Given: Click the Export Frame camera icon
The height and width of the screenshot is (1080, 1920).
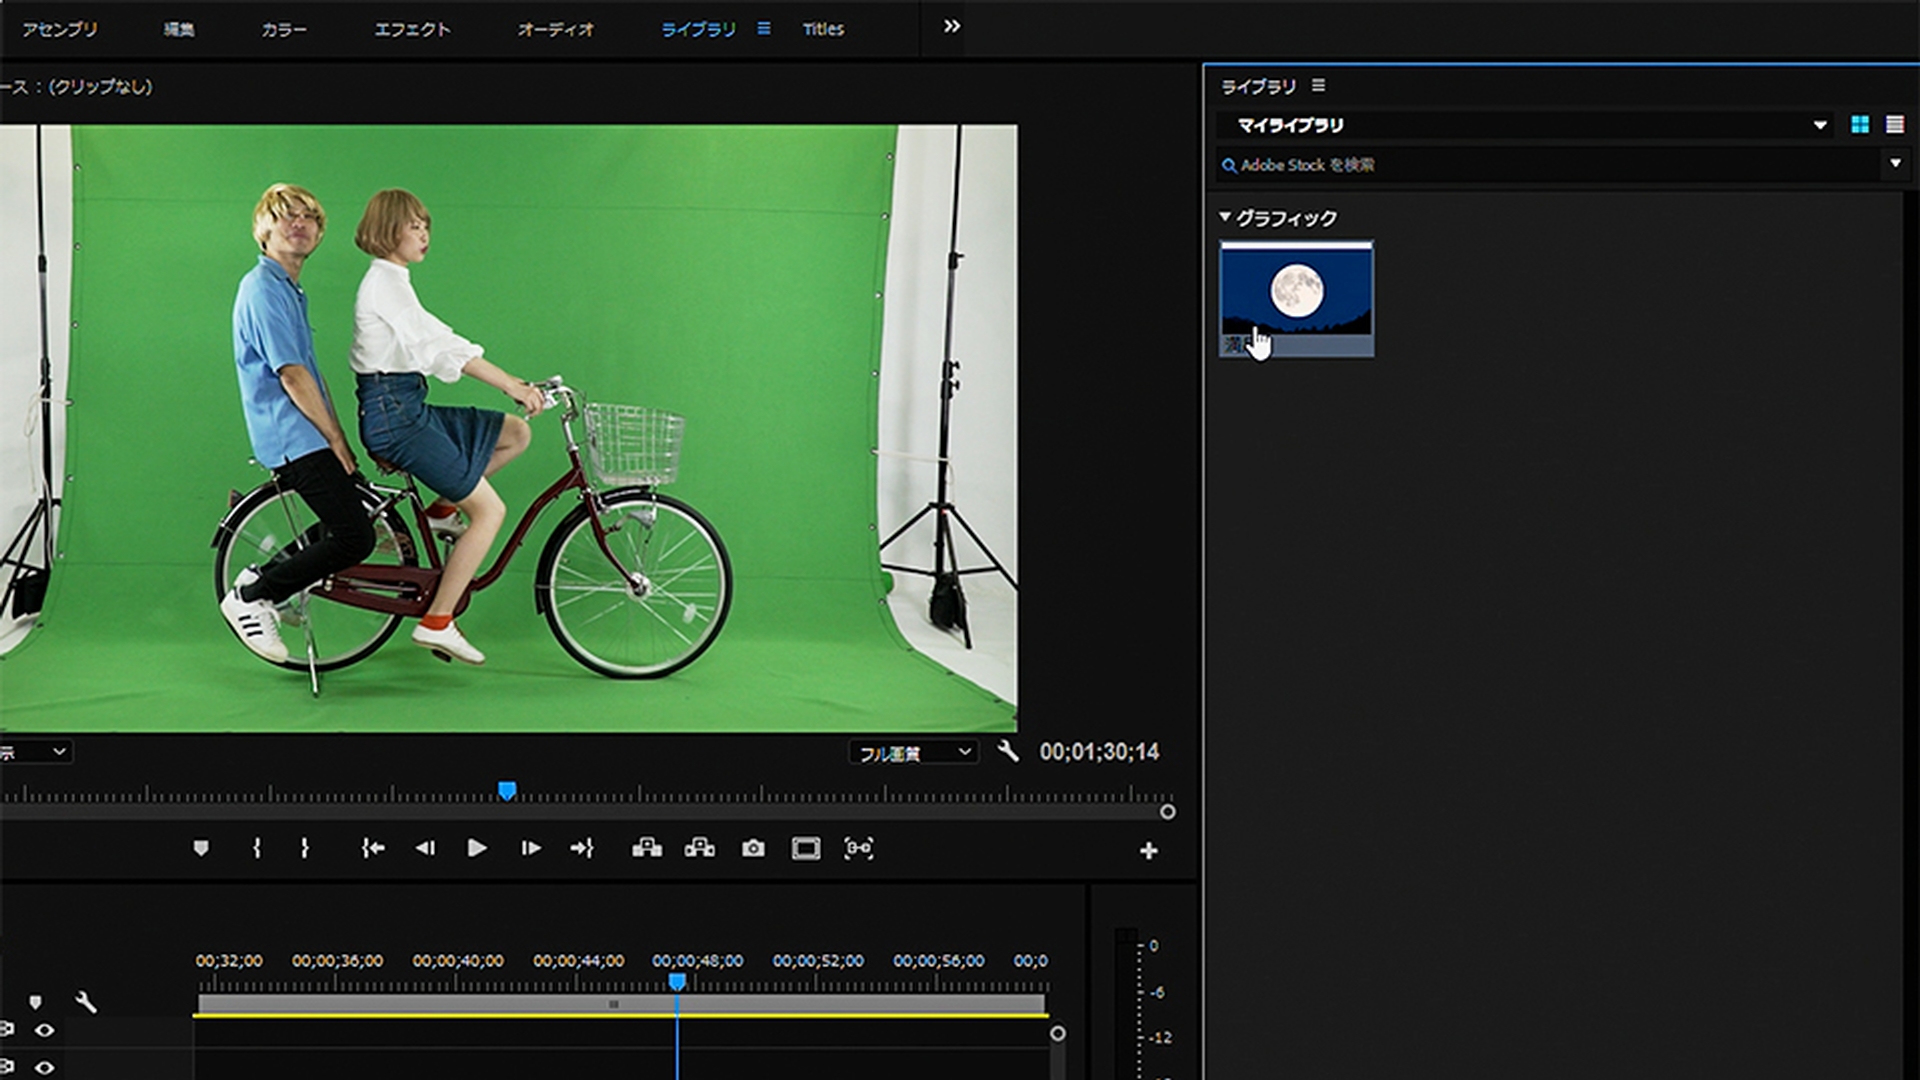Looking at the screenshot, I should (753, 849).
